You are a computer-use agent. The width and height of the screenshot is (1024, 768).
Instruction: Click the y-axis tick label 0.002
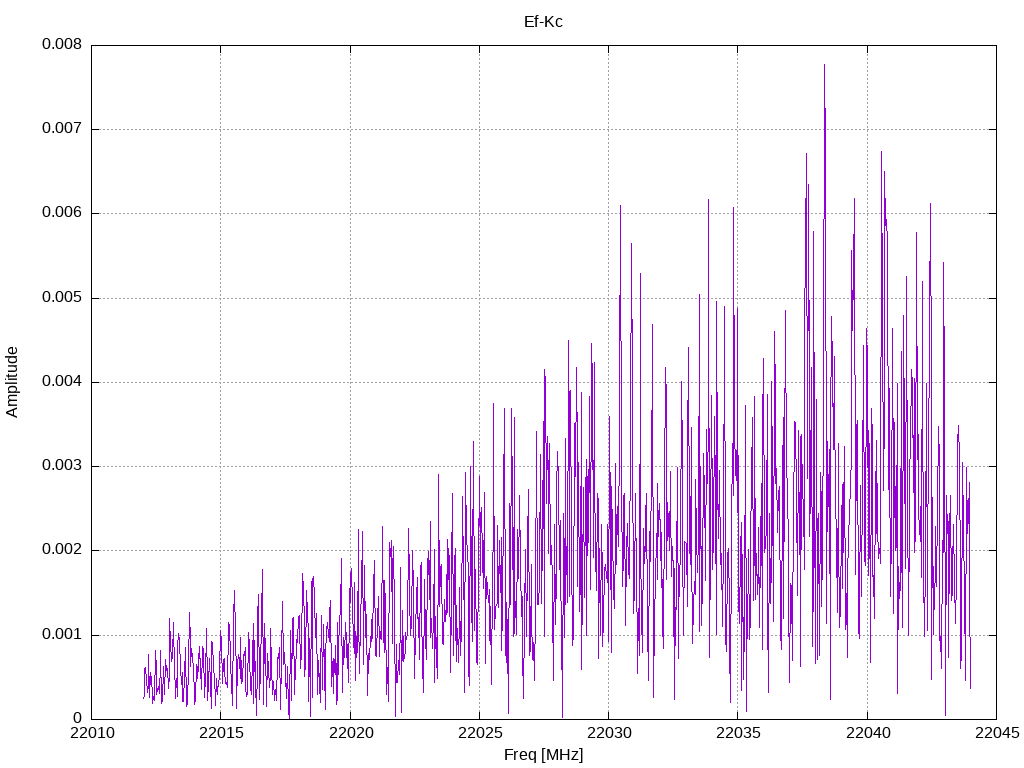click(62, 550)
